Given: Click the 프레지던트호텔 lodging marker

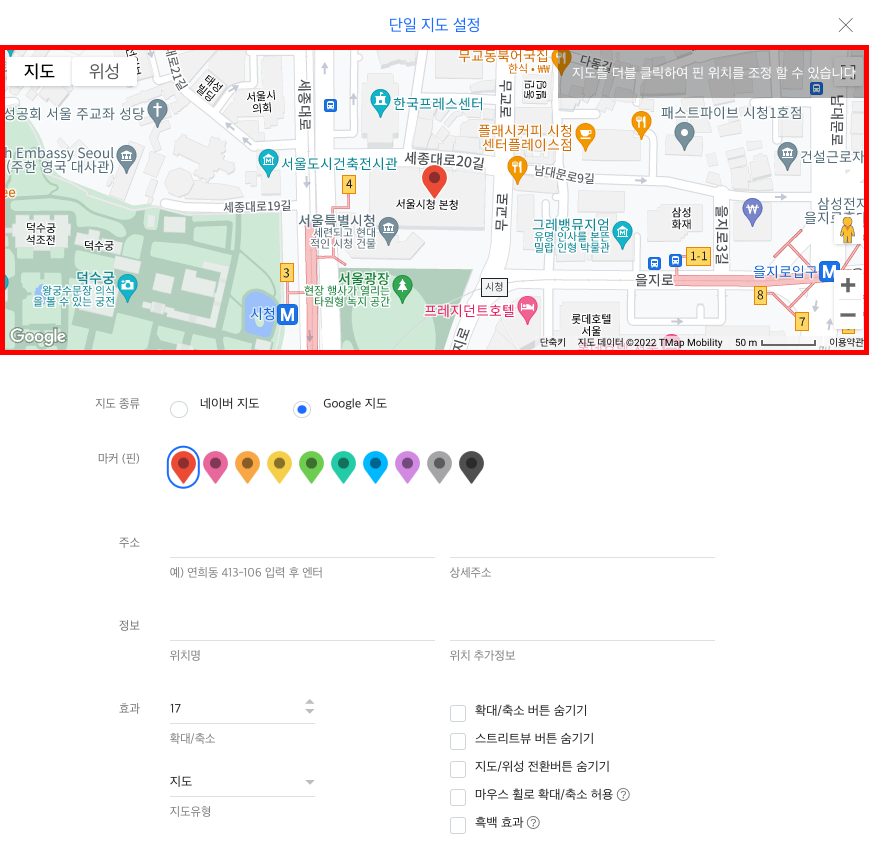Looking at the screenshot, I should [x=527, y=309].
